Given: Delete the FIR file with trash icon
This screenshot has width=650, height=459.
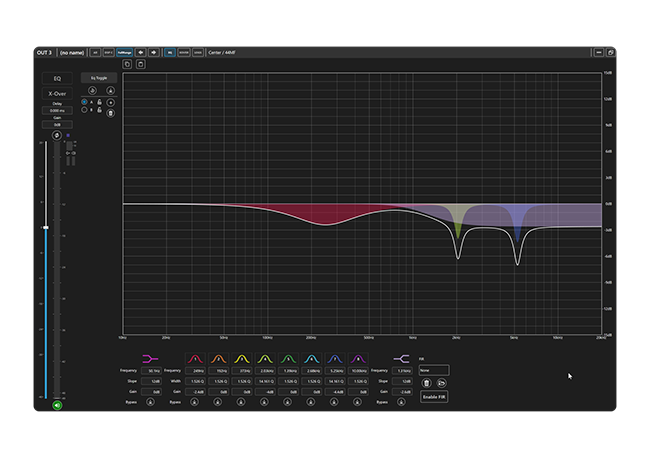Looking at the screenshot, I should [x=427, y=383].
